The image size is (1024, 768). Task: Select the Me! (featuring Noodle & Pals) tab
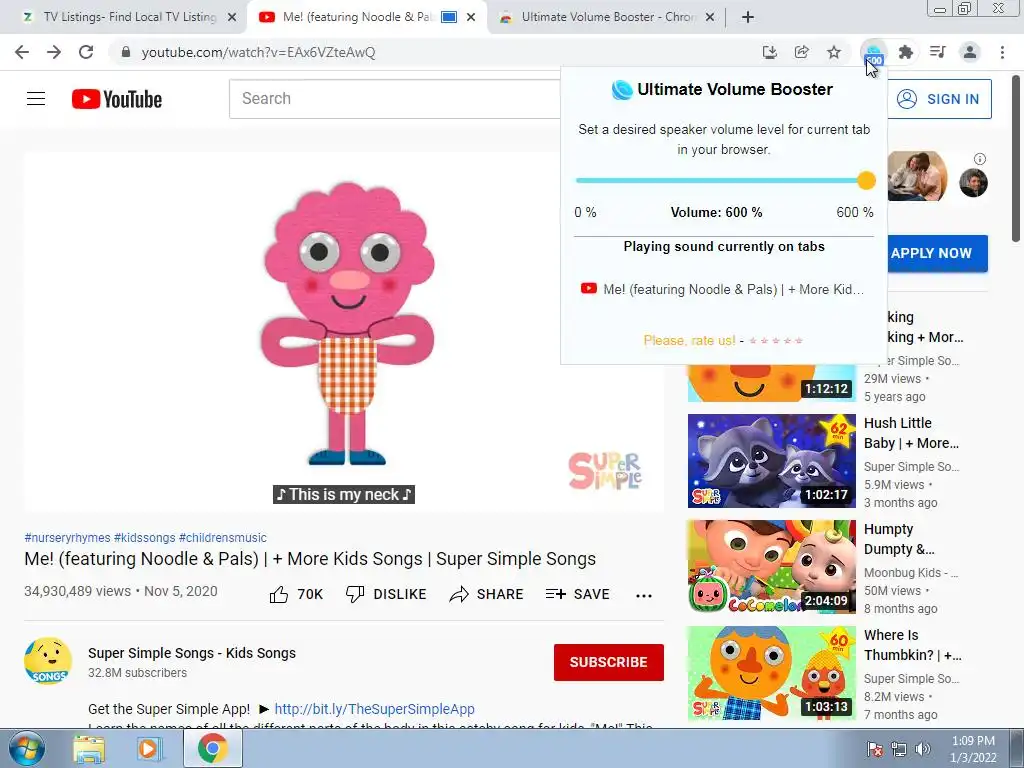[358, 17]
